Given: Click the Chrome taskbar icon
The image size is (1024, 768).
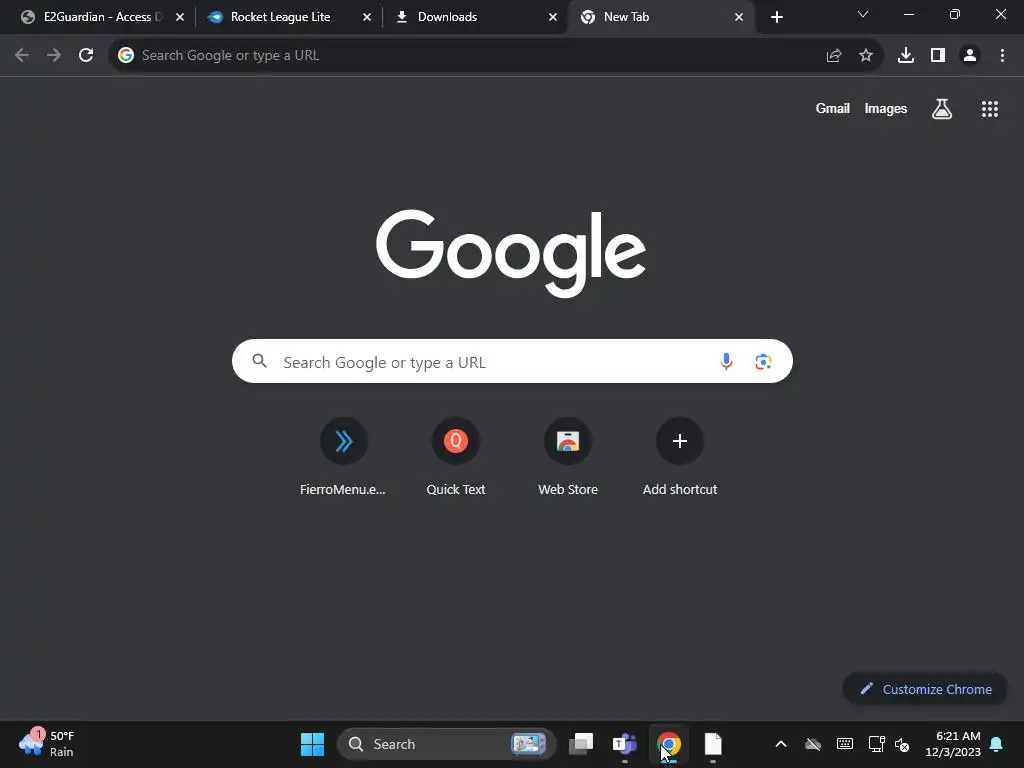Looking at the screenshot, I should pyautogui.click(x=669, y=744).
